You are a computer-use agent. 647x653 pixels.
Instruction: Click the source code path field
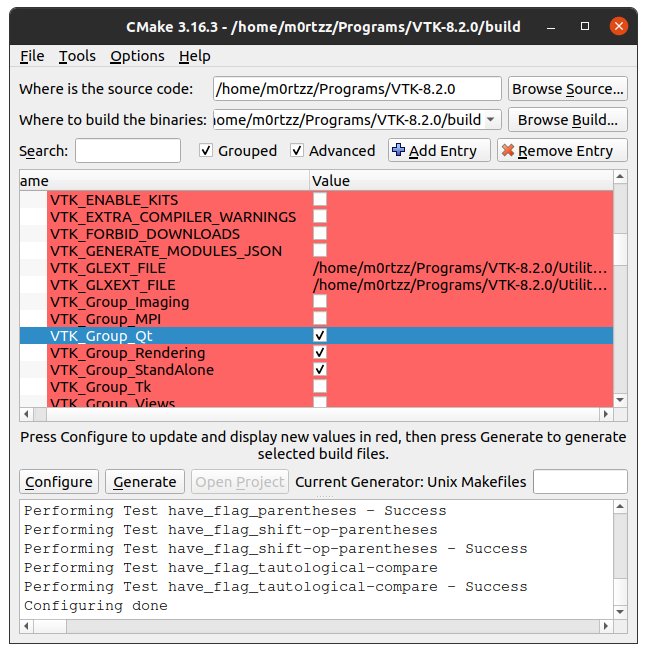[357, 89]
